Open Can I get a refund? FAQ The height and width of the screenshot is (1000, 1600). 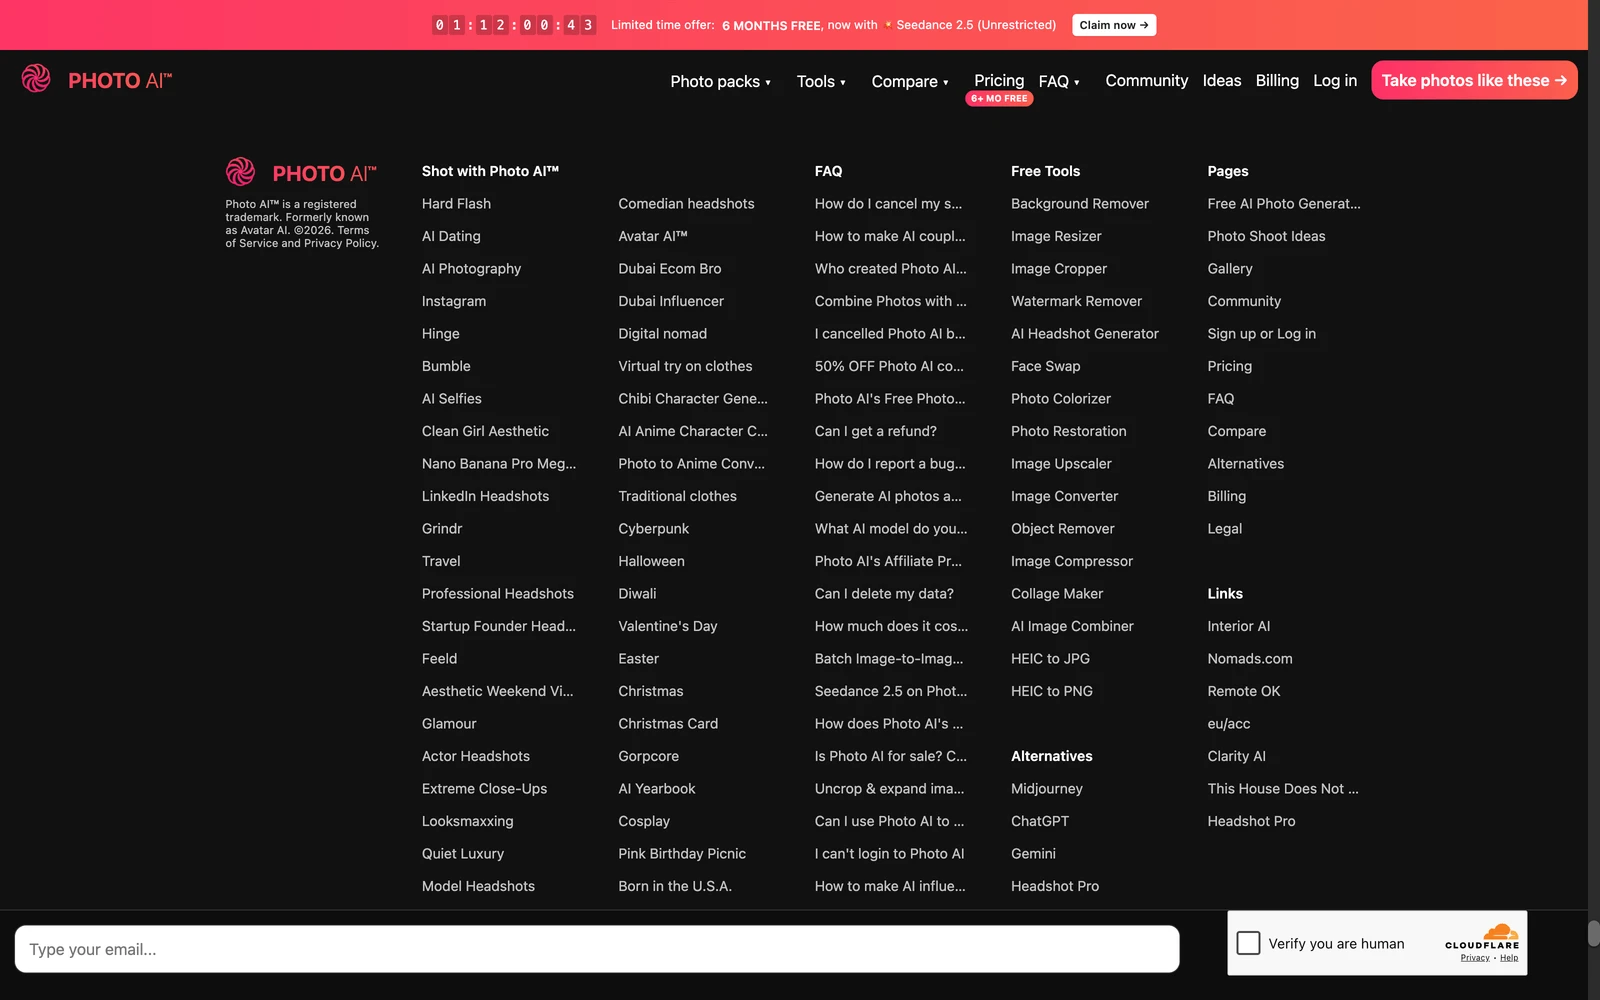tap(875, 431)
